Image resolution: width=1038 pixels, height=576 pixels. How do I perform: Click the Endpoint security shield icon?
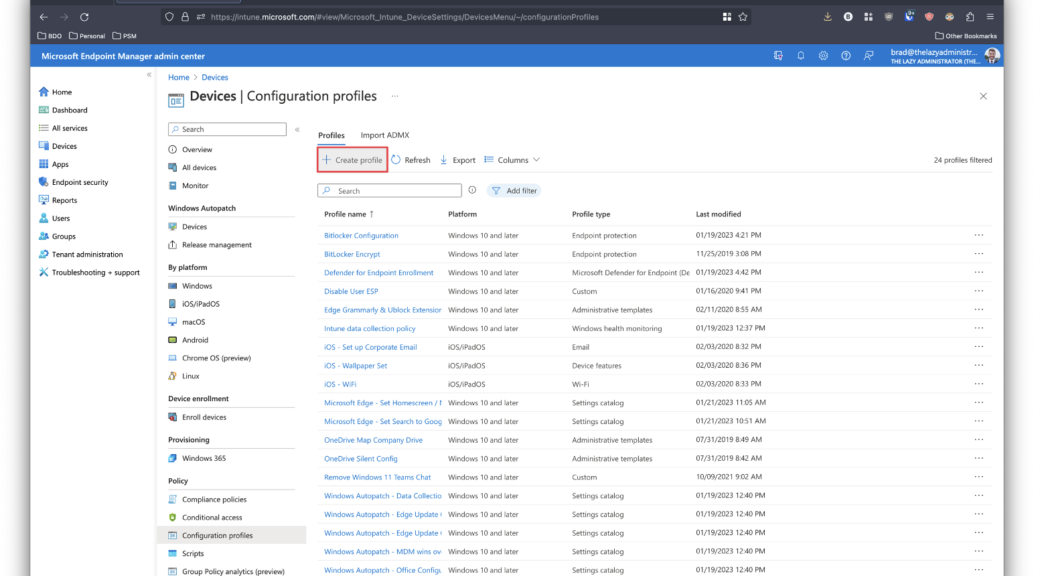coord(44,182)
